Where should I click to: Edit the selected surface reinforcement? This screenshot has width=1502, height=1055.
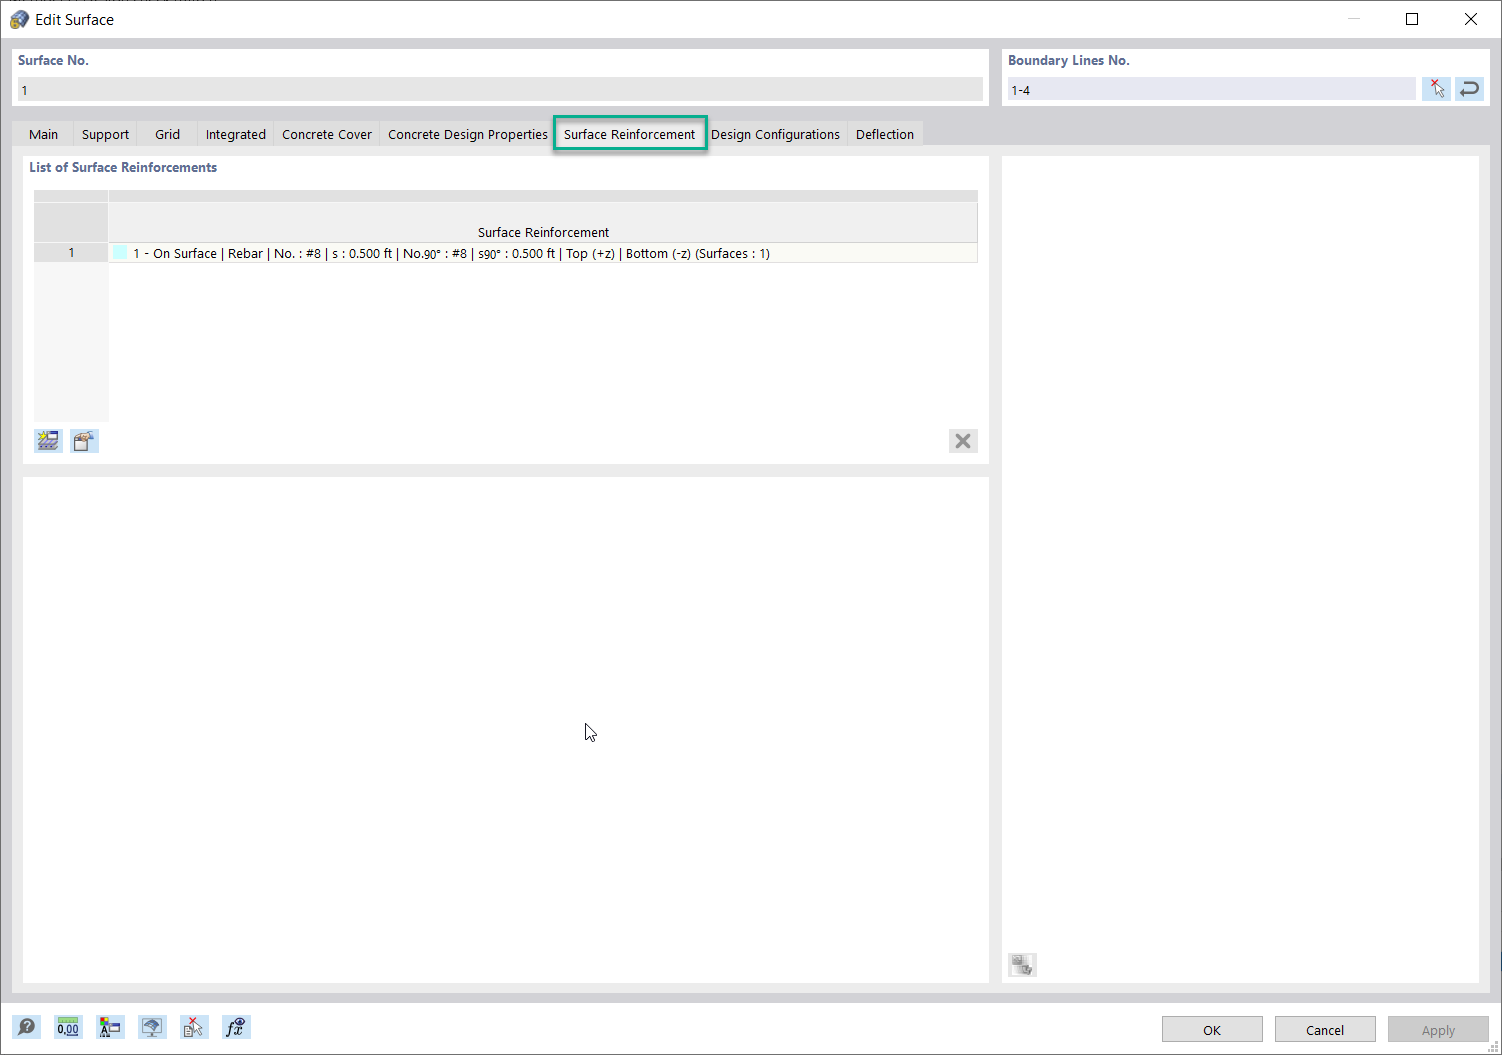click(x=84, y=441)
